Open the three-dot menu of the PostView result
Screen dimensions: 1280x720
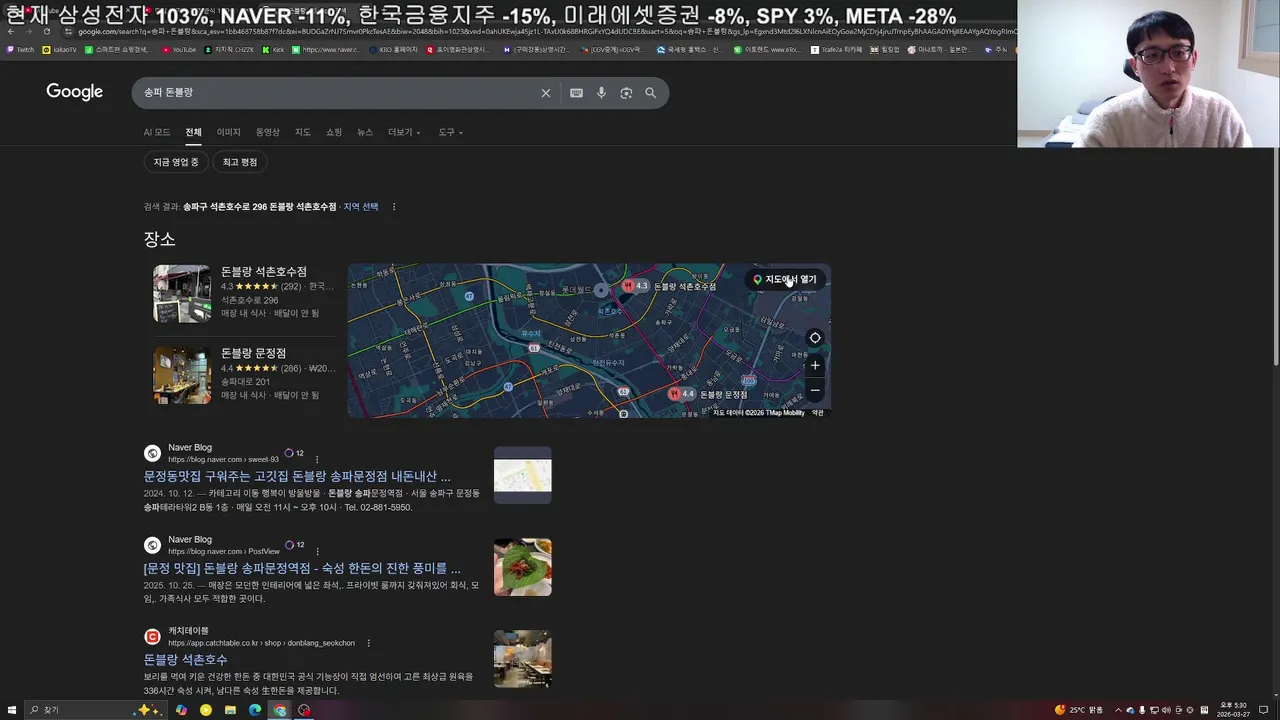click(318, 552)
